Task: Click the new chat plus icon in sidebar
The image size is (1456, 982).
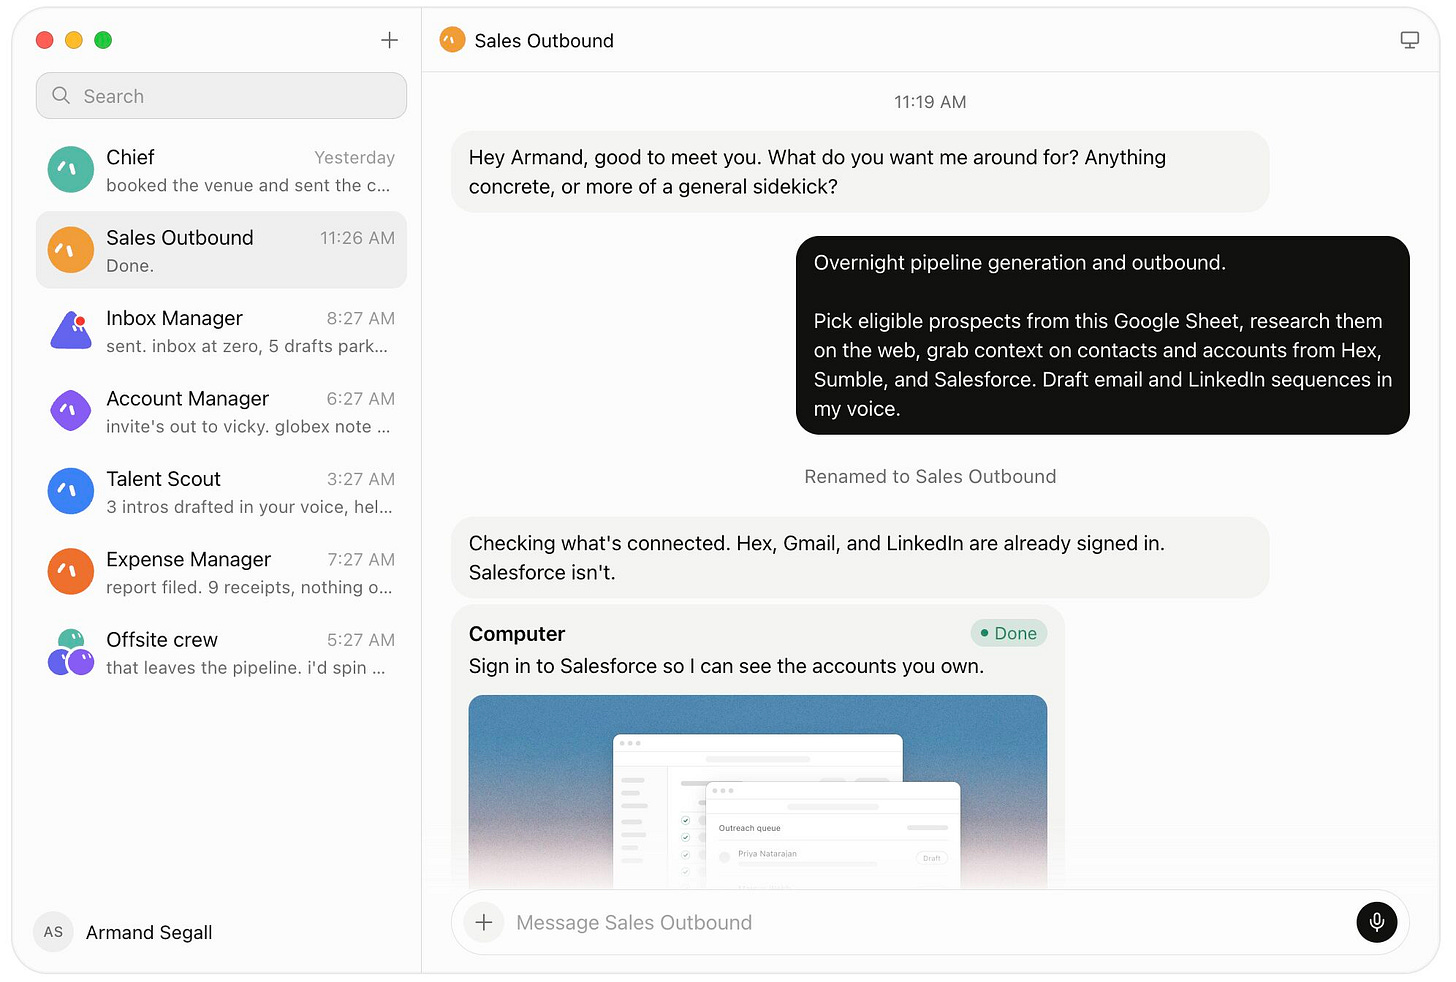Action: point(390,40)
